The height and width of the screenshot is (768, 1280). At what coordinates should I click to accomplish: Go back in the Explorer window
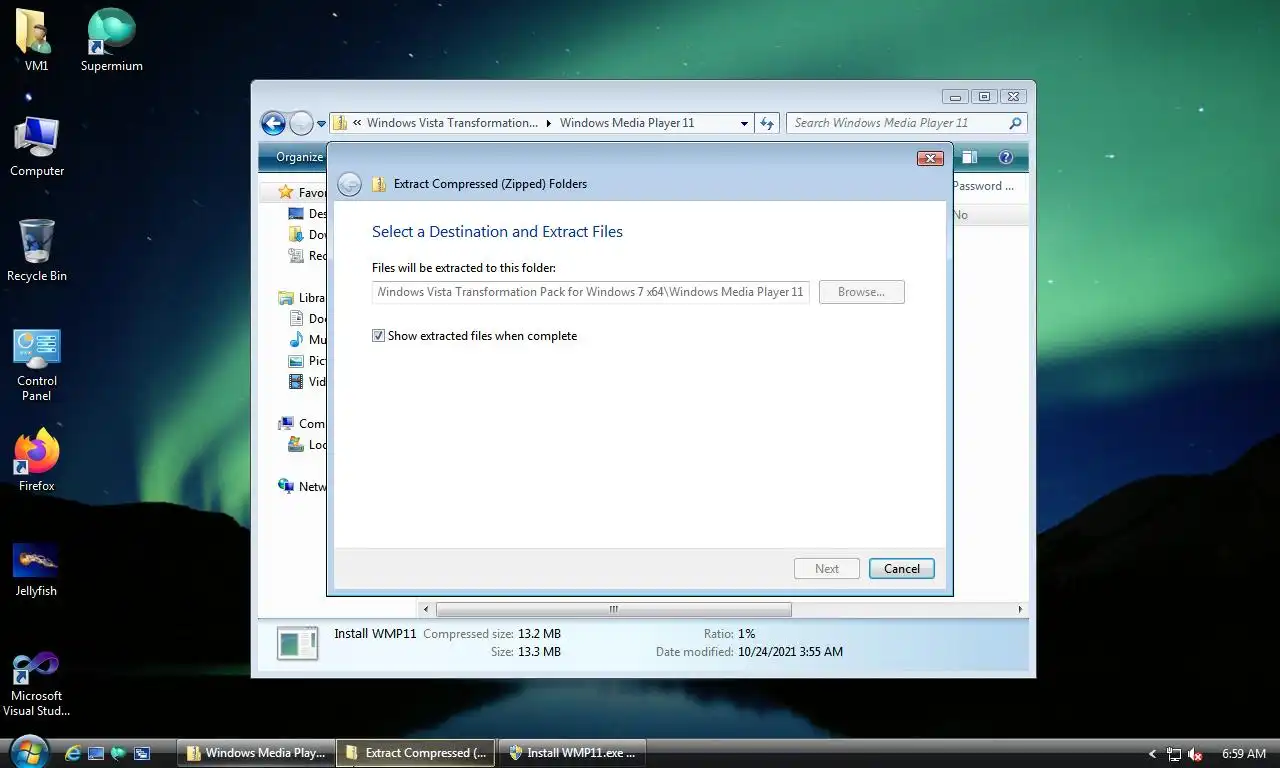[273, 123]
